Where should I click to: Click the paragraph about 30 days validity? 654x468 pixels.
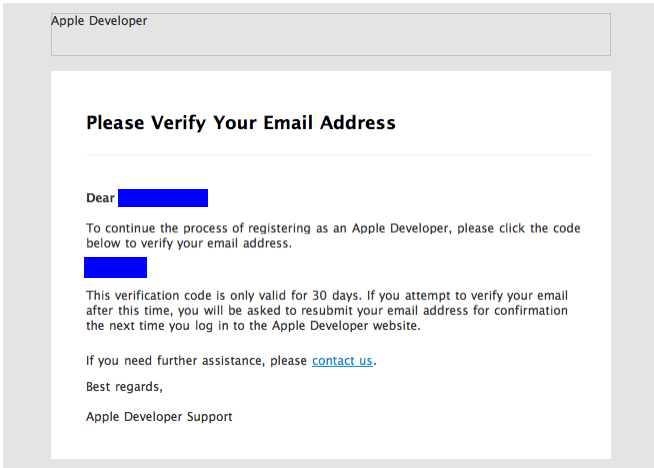click(x=327, y=310)
